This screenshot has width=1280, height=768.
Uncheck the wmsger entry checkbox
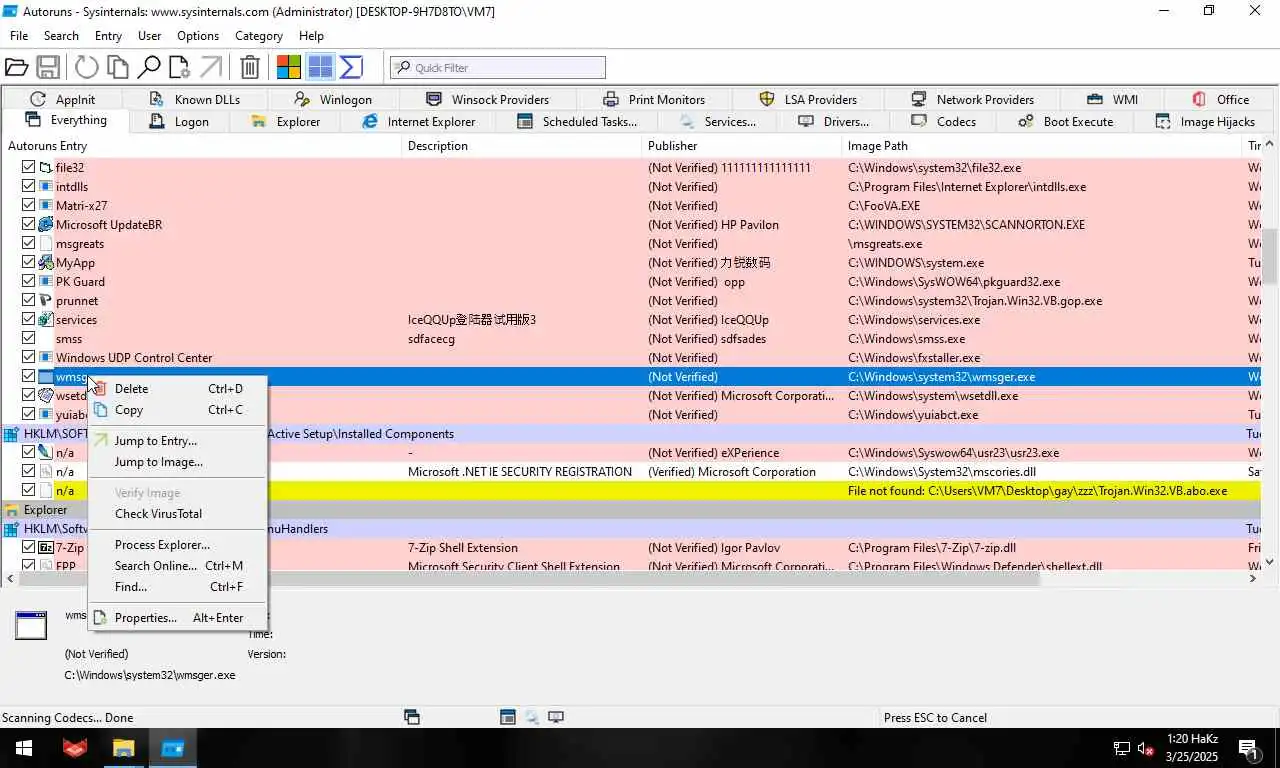tap(29, 377)
